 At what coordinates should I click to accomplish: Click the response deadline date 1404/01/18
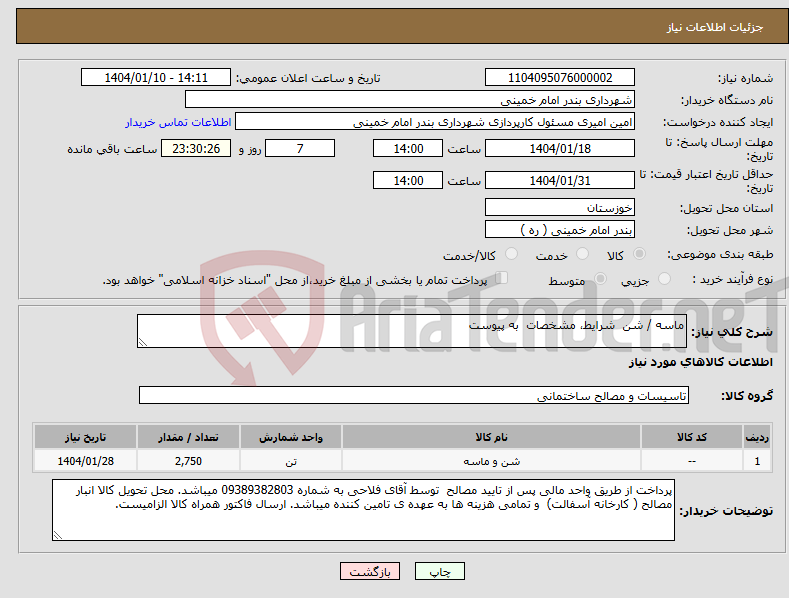tap(560, 148)
